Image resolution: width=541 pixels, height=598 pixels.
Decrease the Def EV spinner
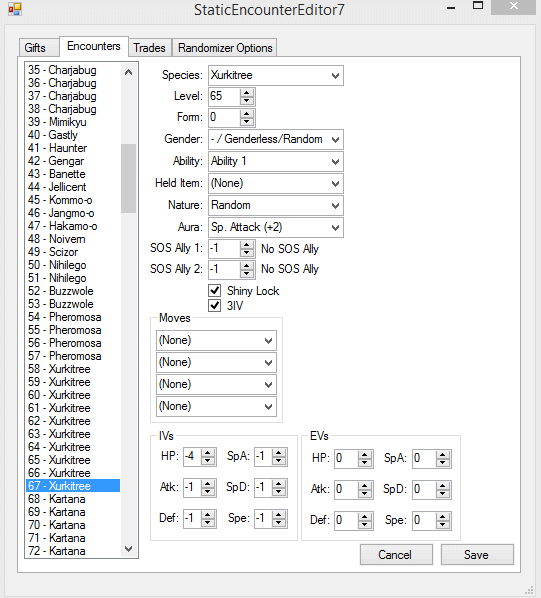click(364, 525)
